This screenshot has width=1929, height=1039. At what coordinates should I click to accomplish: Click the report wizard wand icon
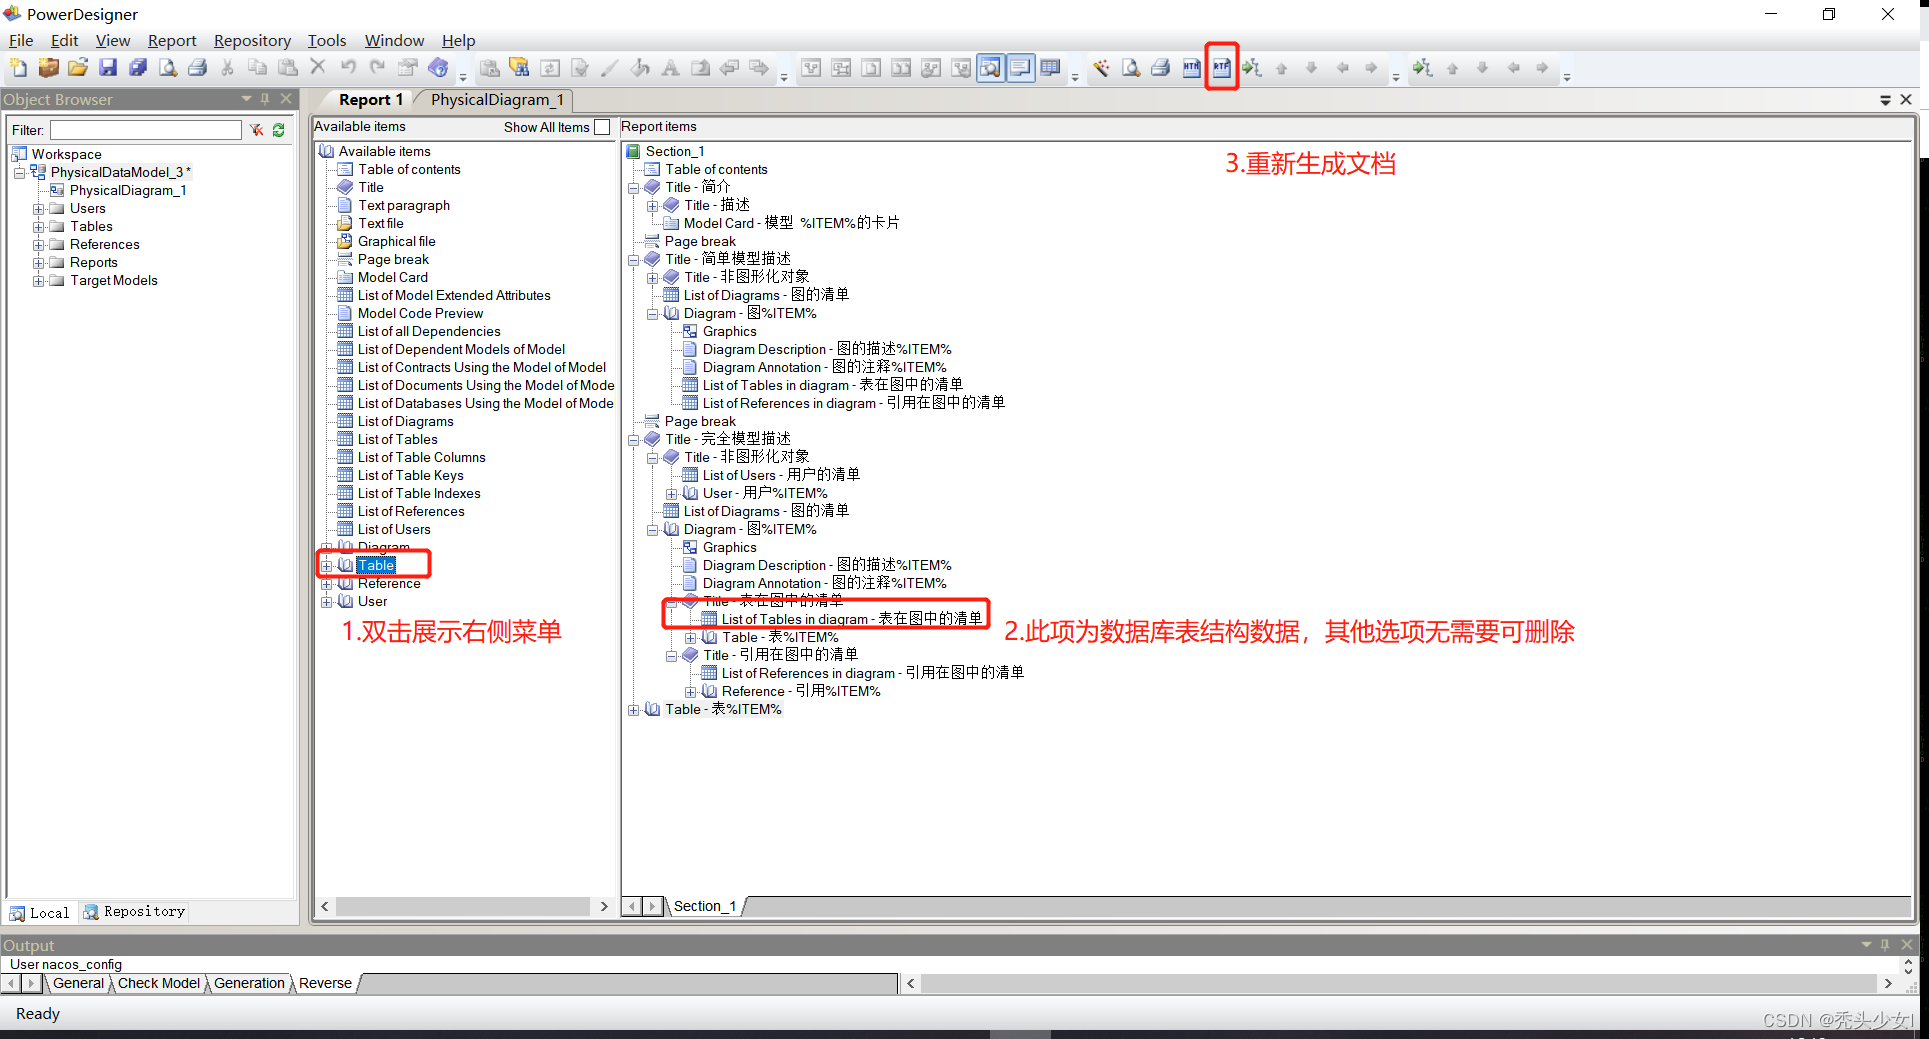coord(1101,68)
